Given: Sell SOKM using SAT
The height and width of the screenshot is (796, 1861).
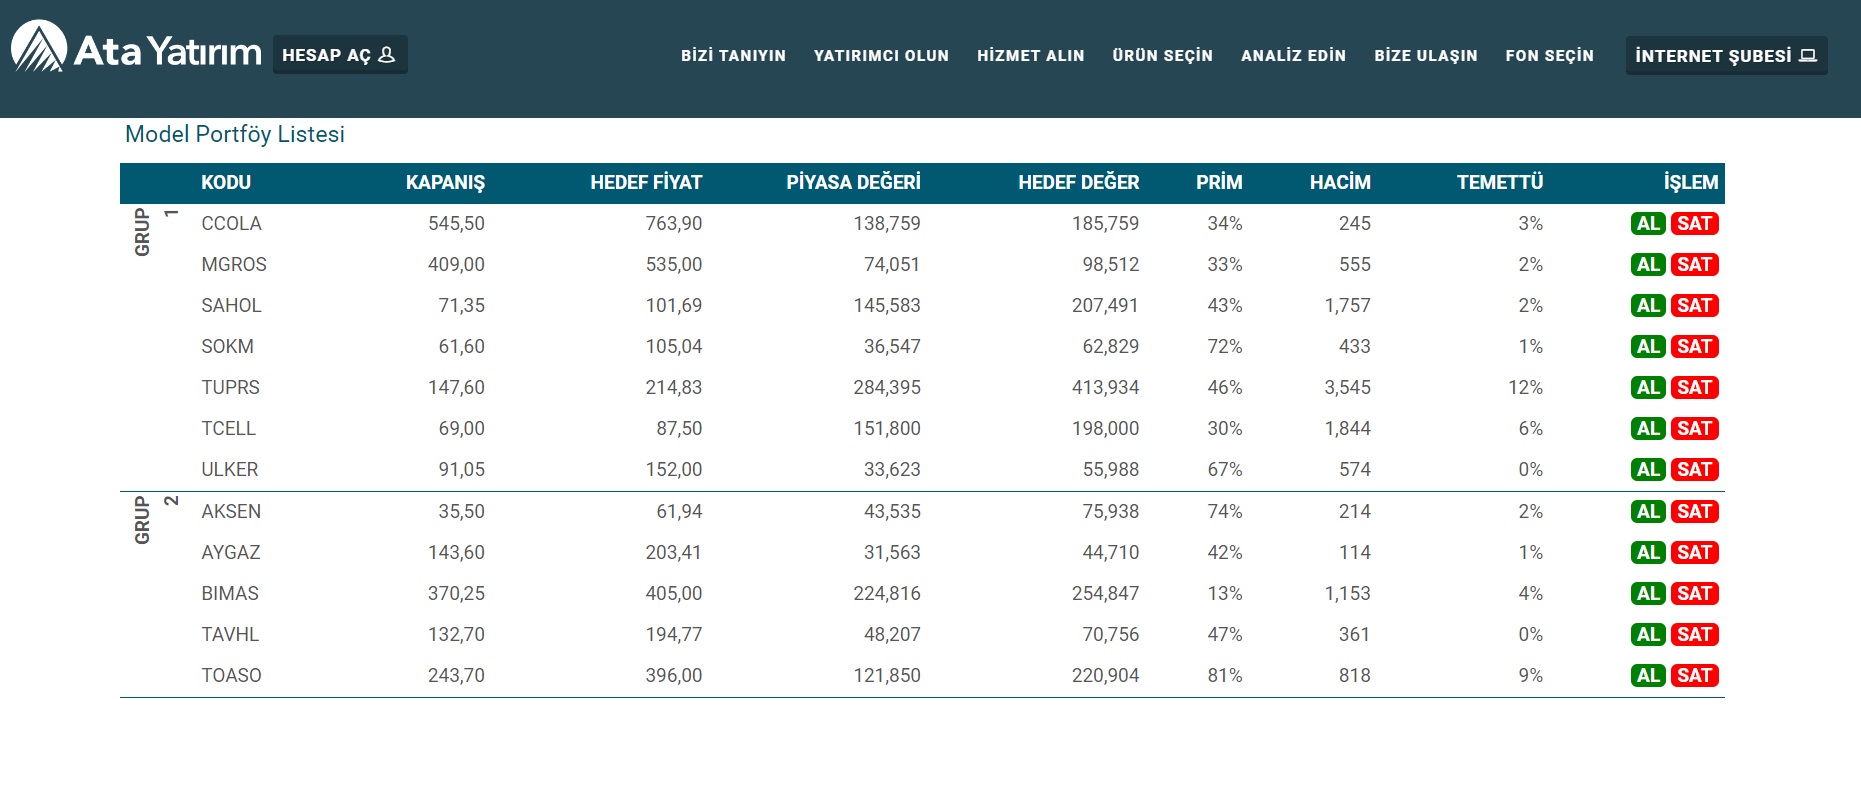Looking at the screenshot, I should click(x=1694, y=347).
